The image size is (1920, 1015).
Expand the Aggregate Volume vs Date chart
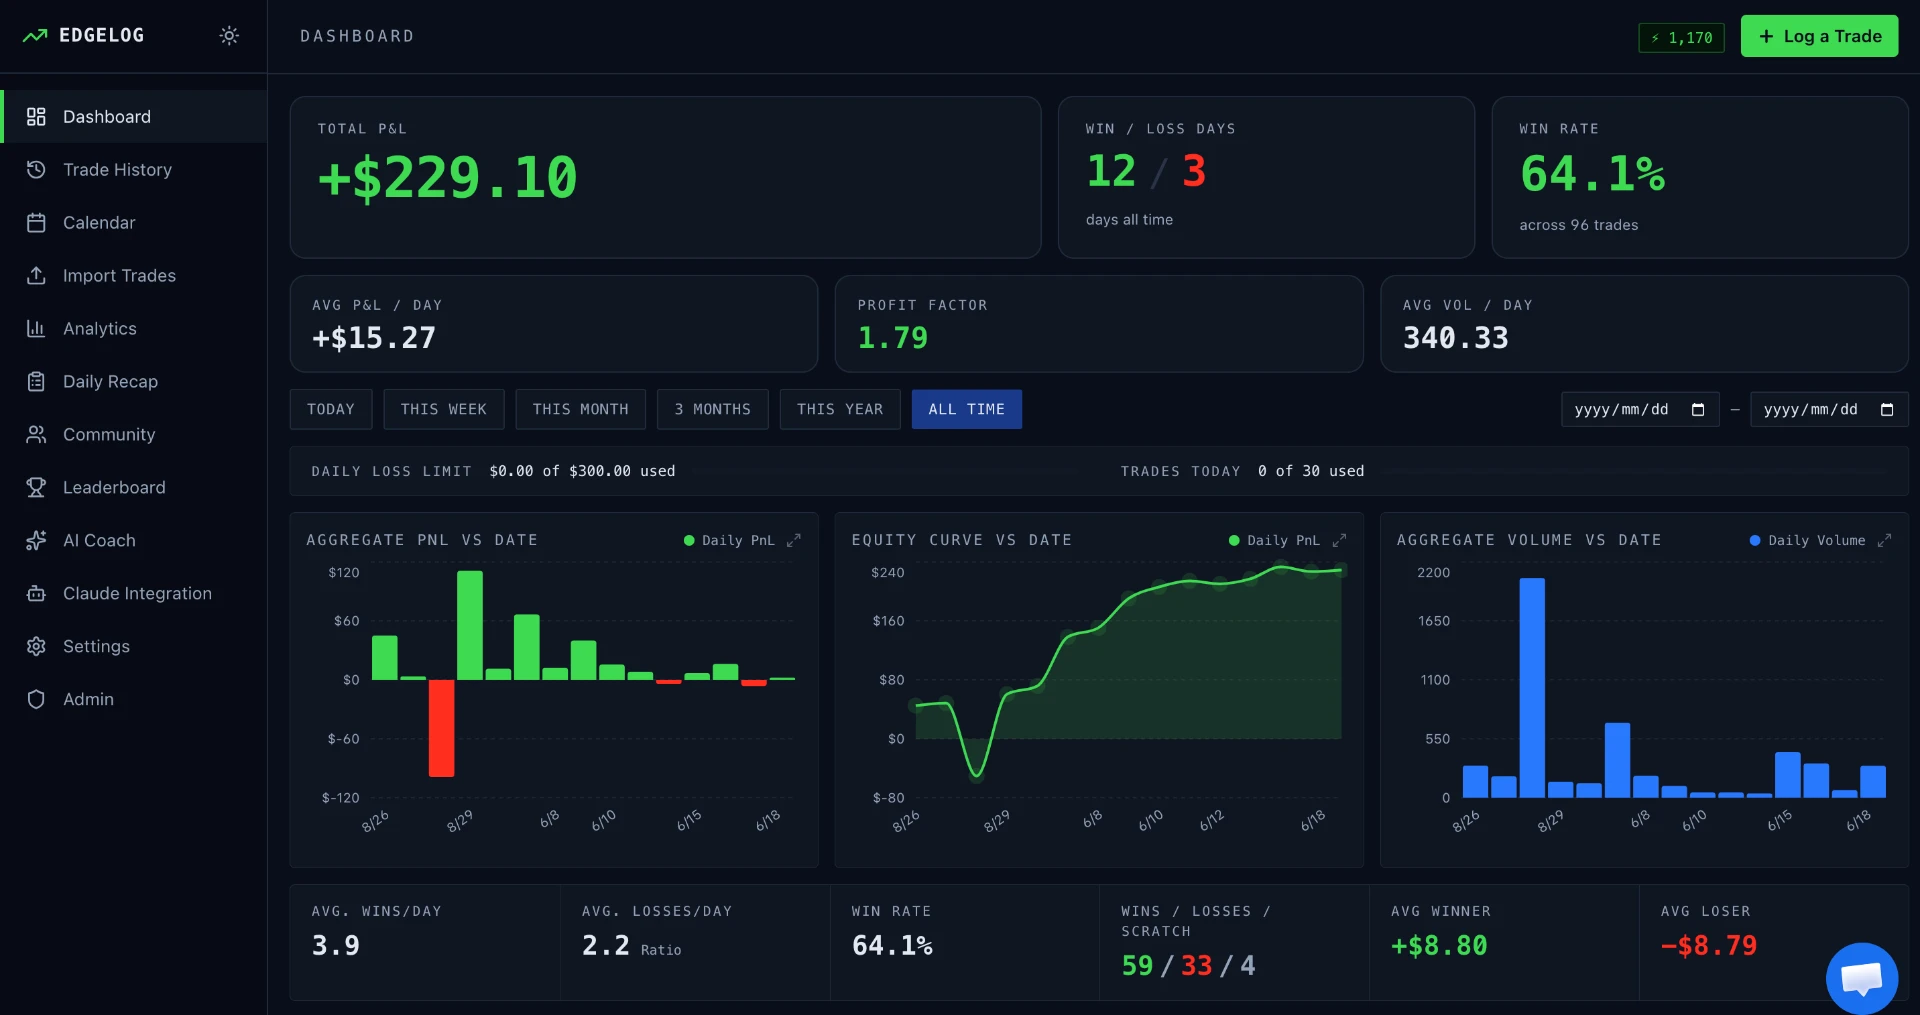[1884, 541]
